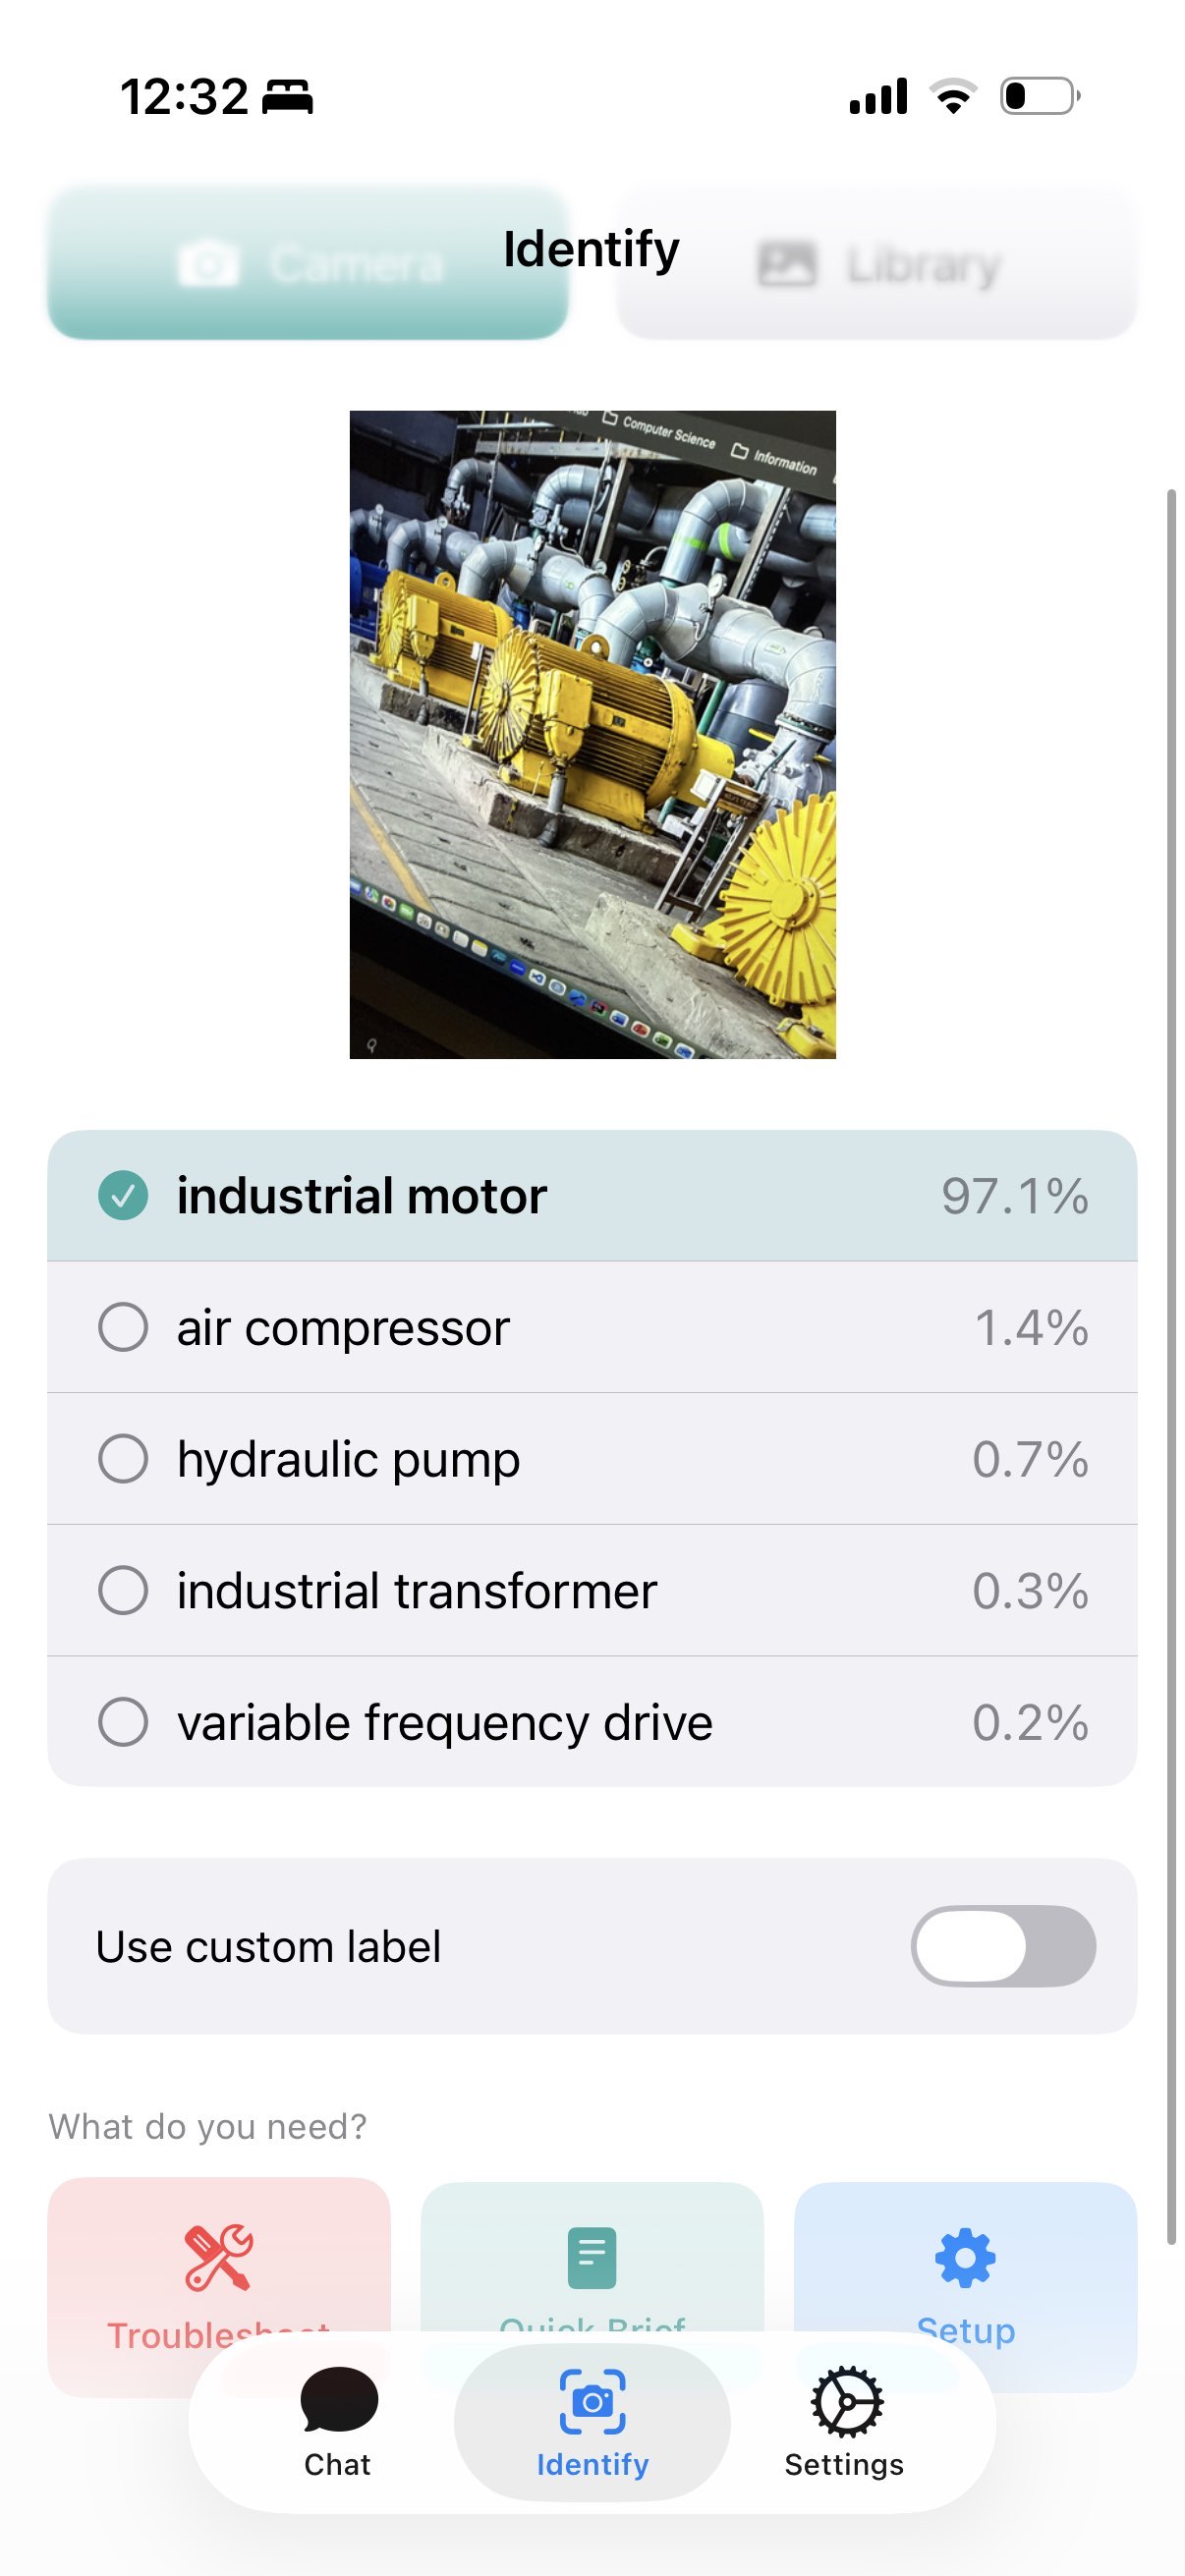
Task: Click the vertical scrollbar on the right edge
Action: coord(1170,1360)
